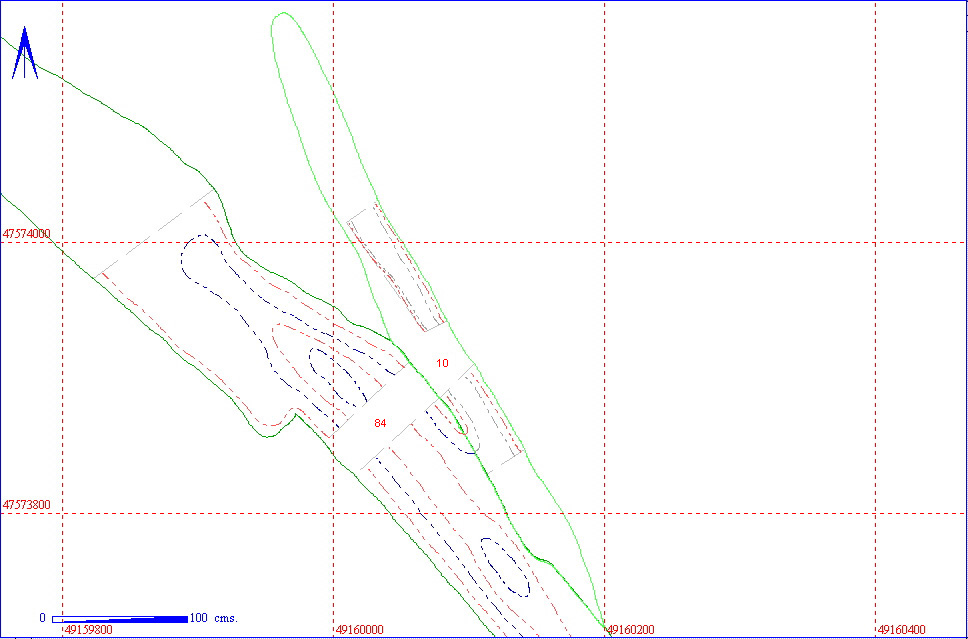This screenshot has height=639, width=968.
Task: Click the 49160400 easting axis label
Action: 902,631
